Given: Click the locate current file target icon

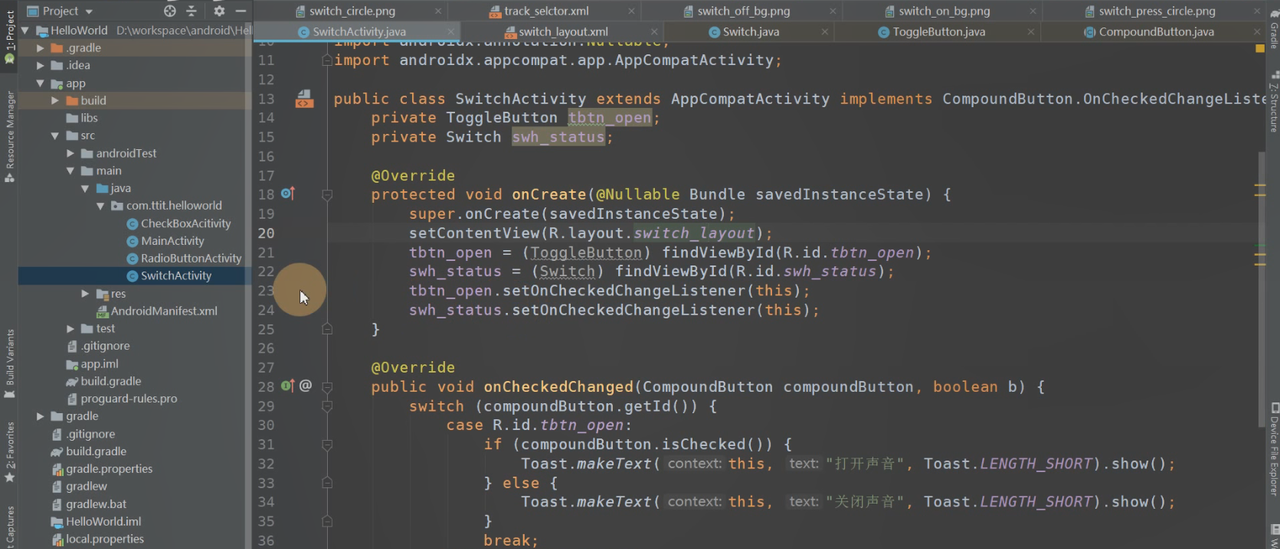Looking at the screenshot, I should pos(169,11).
